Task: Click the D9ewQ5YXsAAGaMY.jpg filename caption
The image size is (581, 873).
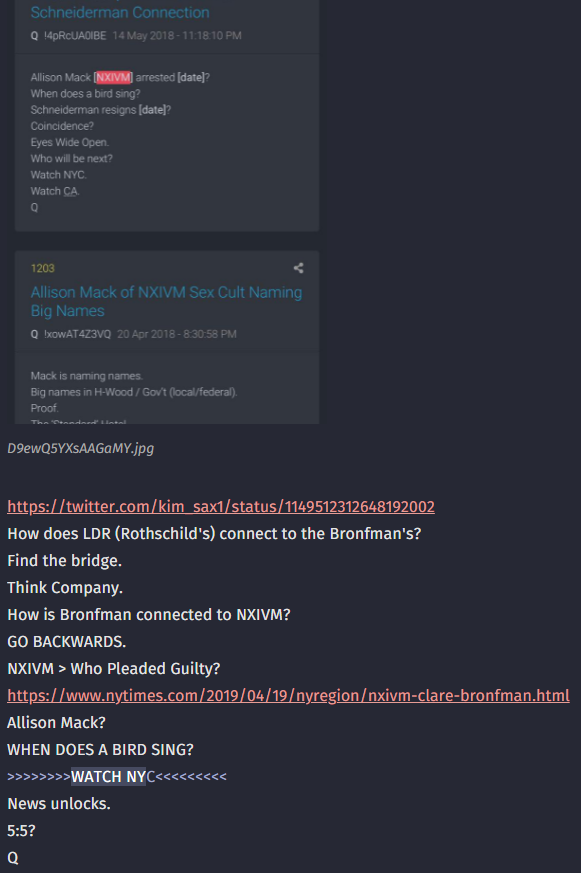Action: (81, 448)
